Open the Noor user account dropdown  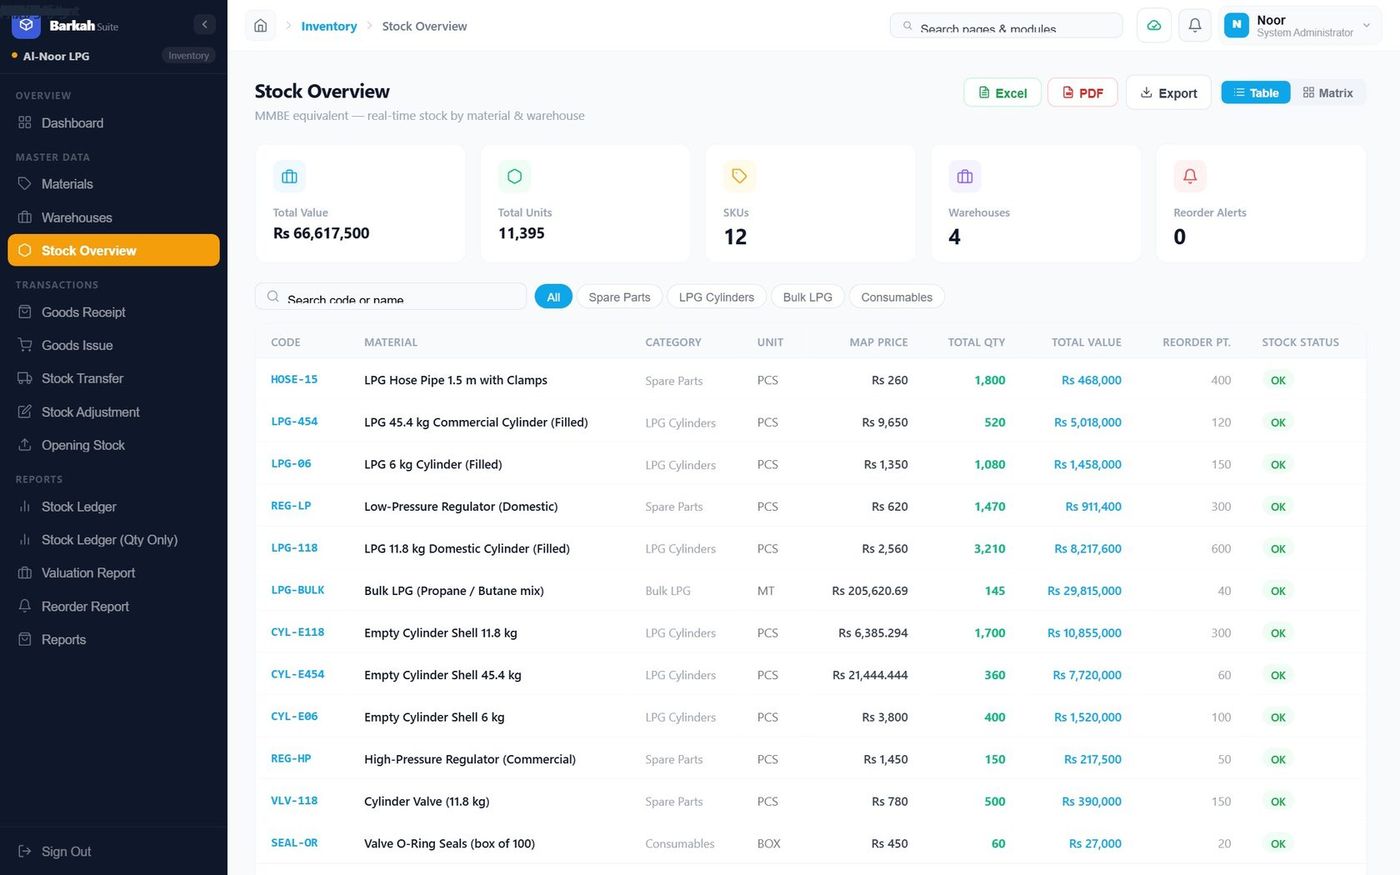1301,26
